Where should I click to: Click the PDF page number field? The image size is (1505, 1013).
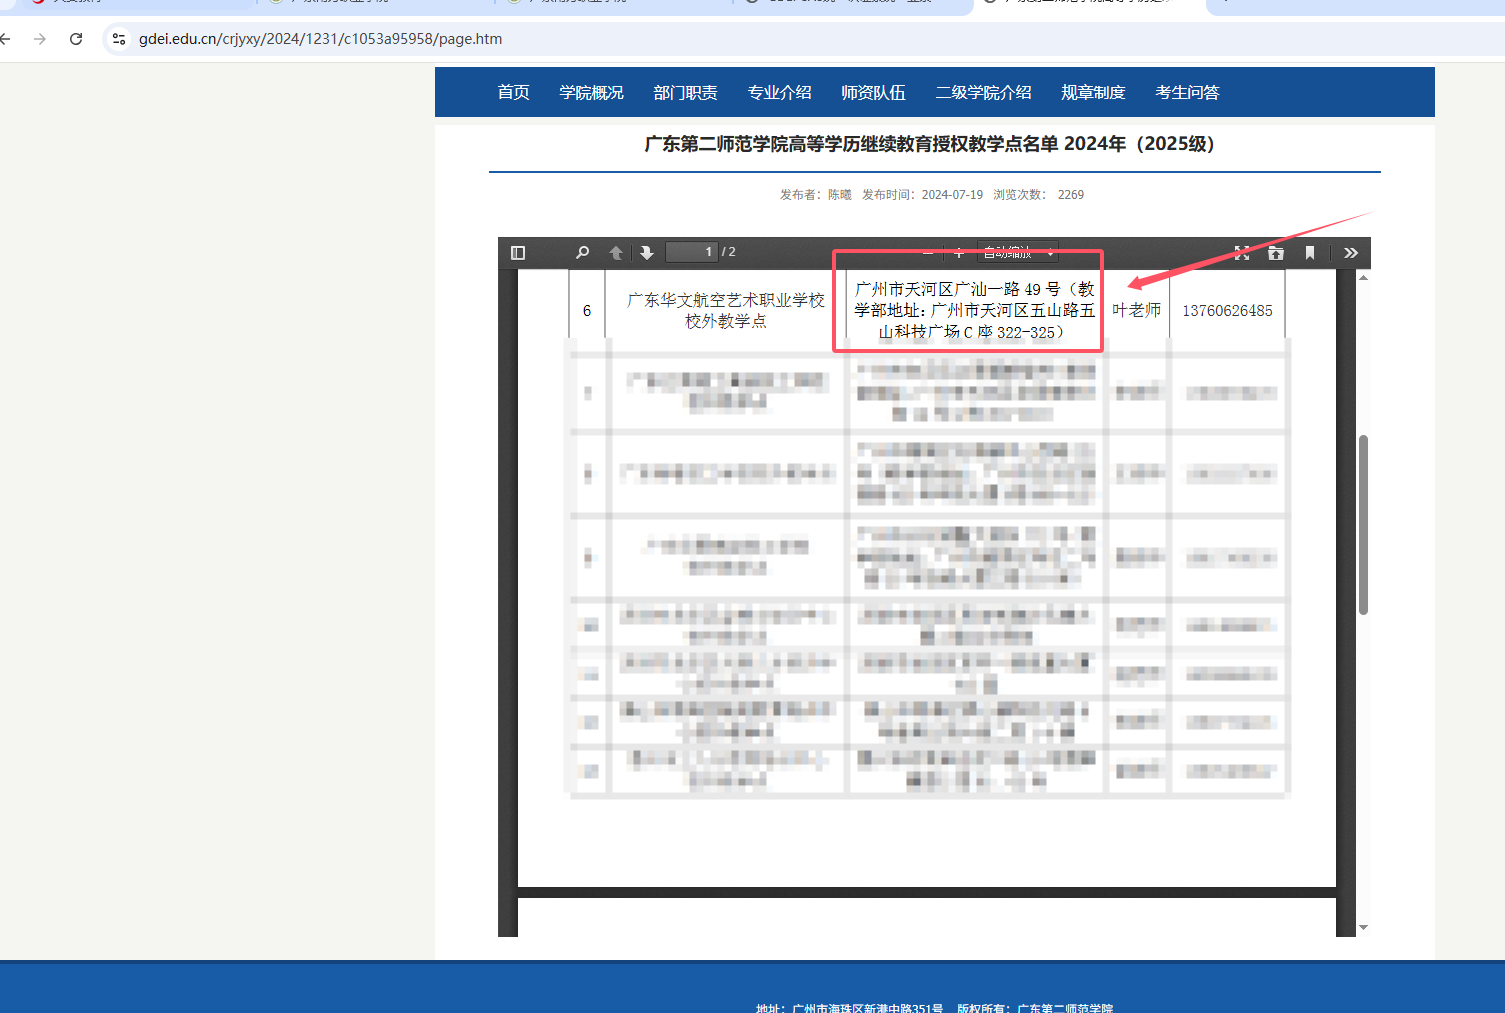(x=691, y=252)
